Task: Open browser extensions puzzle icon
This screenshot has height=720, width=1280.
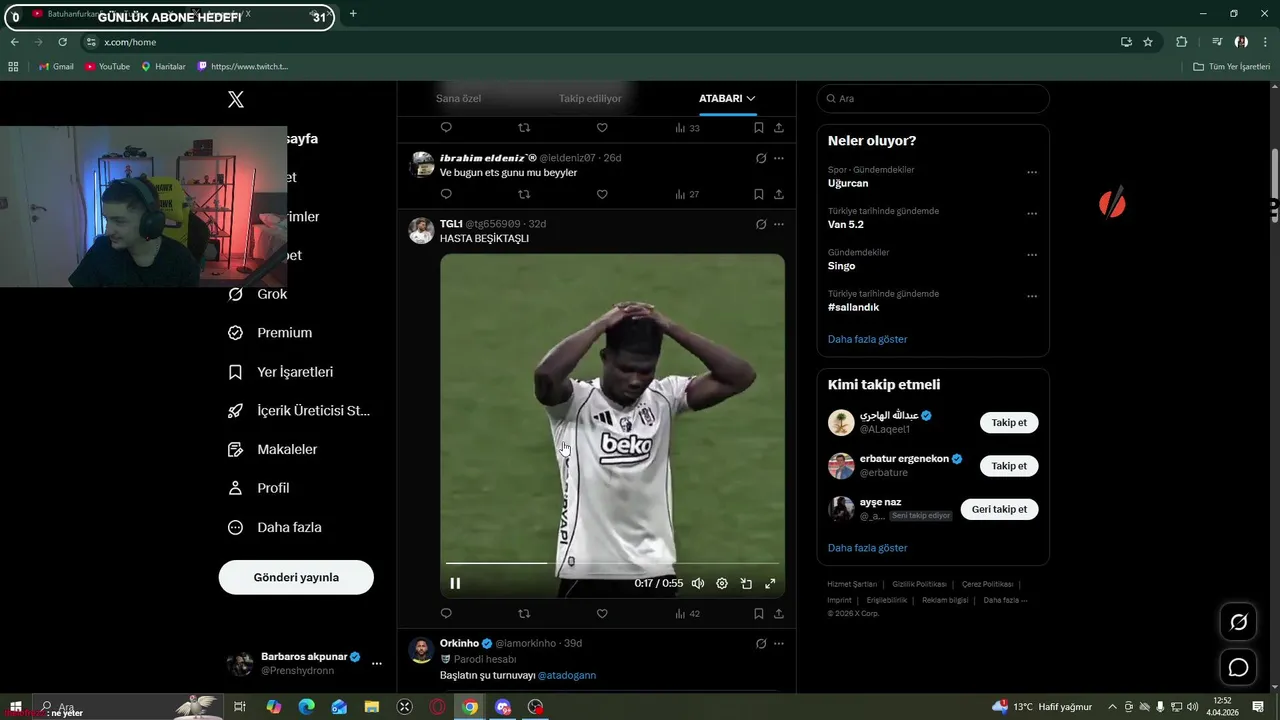Action: click(1181, 42)
